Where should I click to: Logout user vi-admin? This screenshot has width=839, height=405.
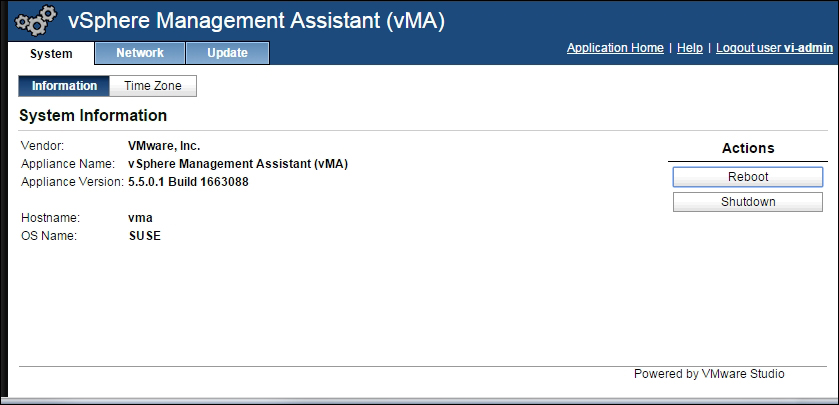click(774, 48)
